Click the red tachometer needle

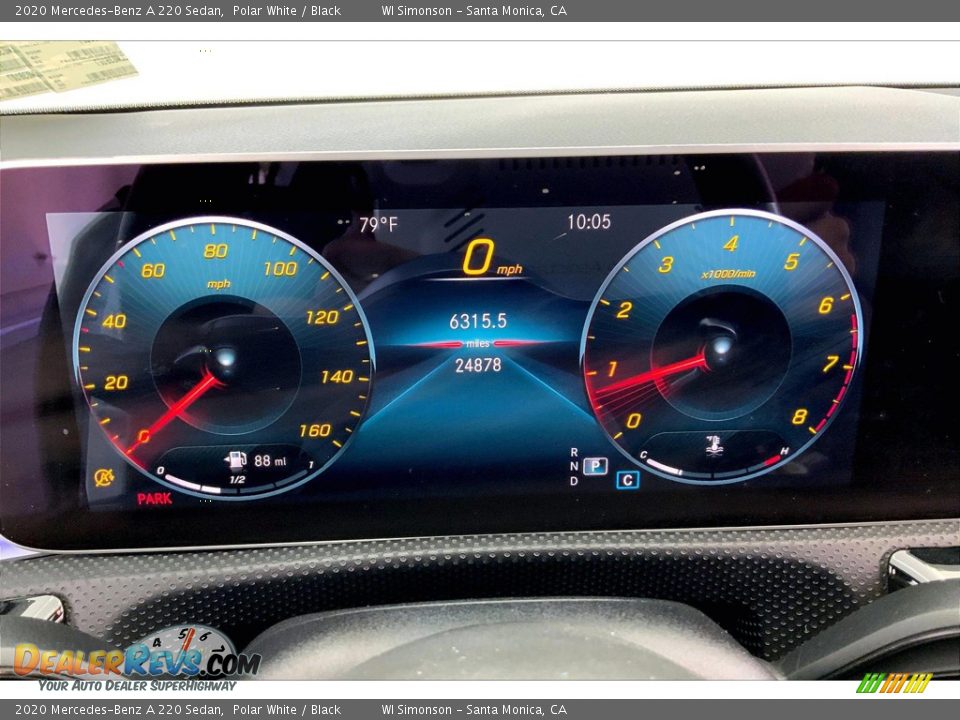pyautogui.click(x=653, y=374)
